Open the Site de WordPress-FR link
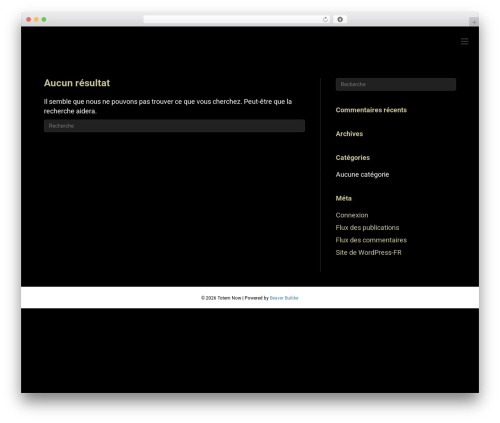This screenshot has height=423, width=500. click(x=368, y=253)
